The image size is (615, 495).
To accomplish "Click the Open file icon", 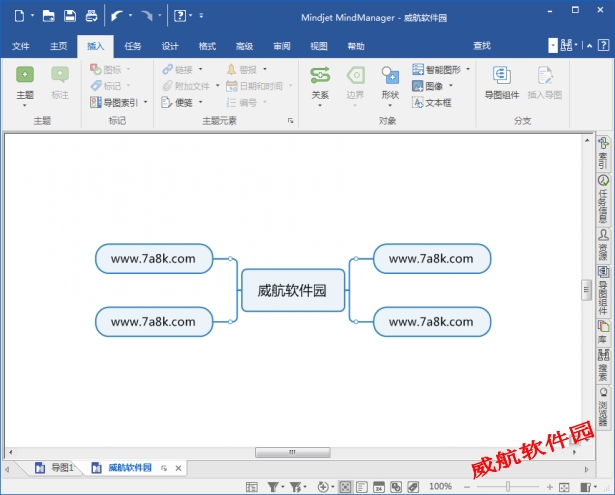I will pos(49,16).
